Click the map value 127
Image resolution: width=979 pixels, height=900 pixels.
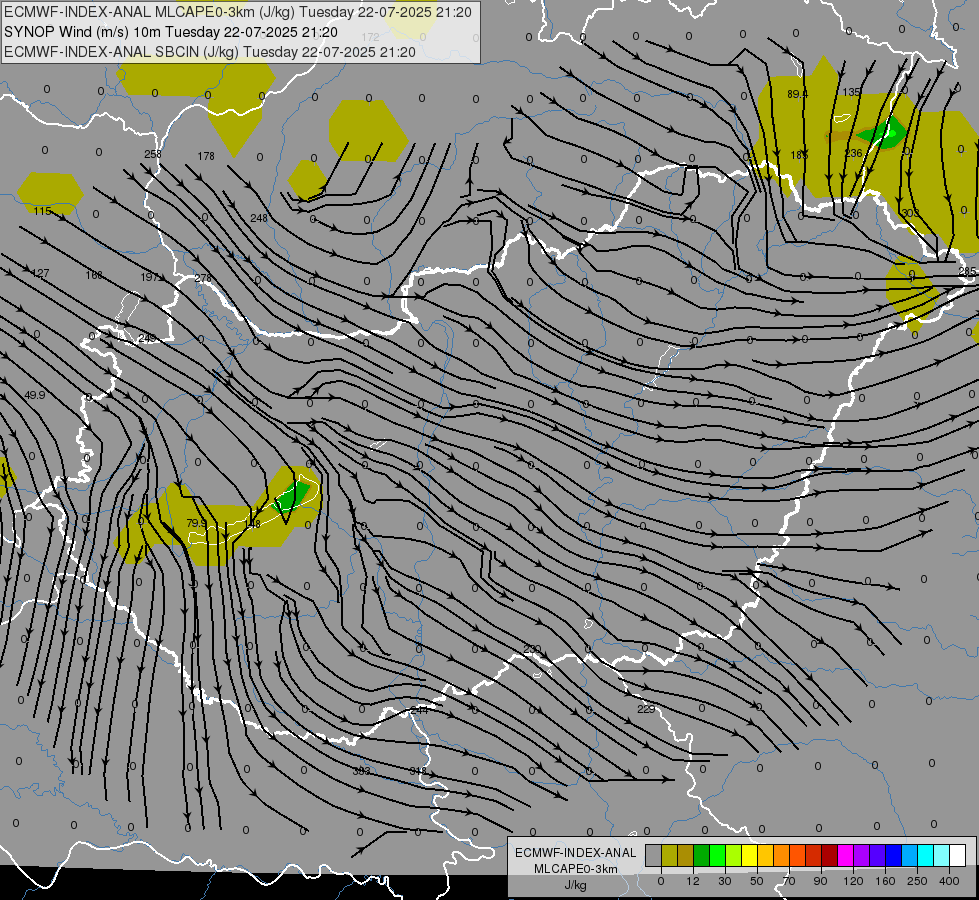click(40, 274)
